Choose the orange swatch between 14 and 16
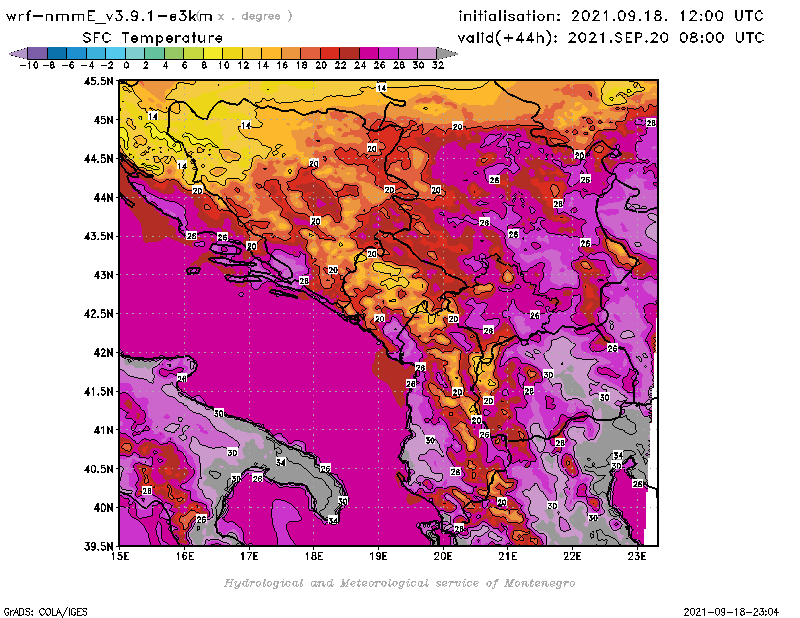The image size is (800, 618). [271, 53]
